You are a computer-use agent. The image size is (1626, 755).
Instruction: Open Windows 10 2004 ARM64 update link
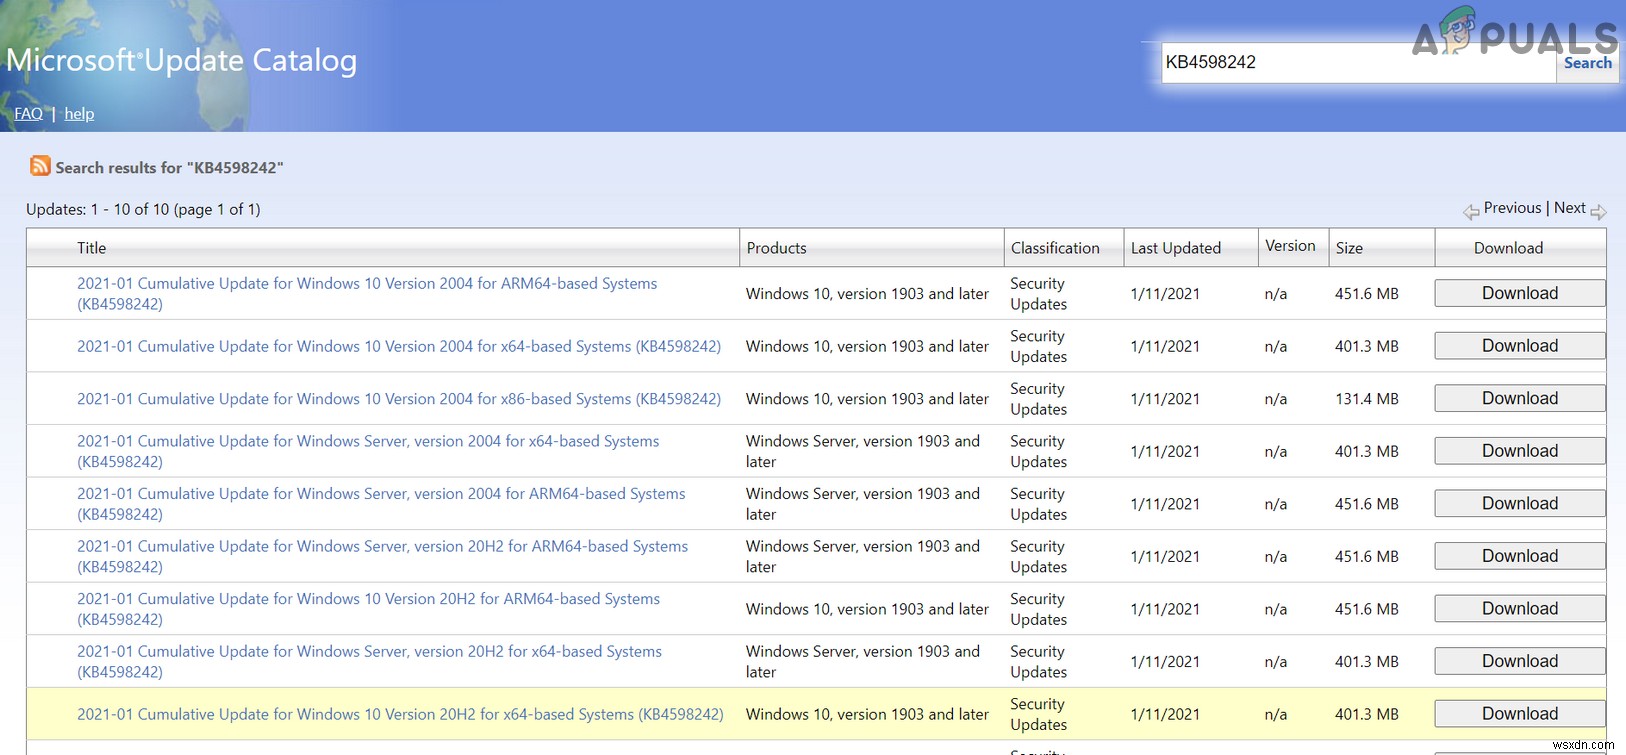tap(367, 284)
